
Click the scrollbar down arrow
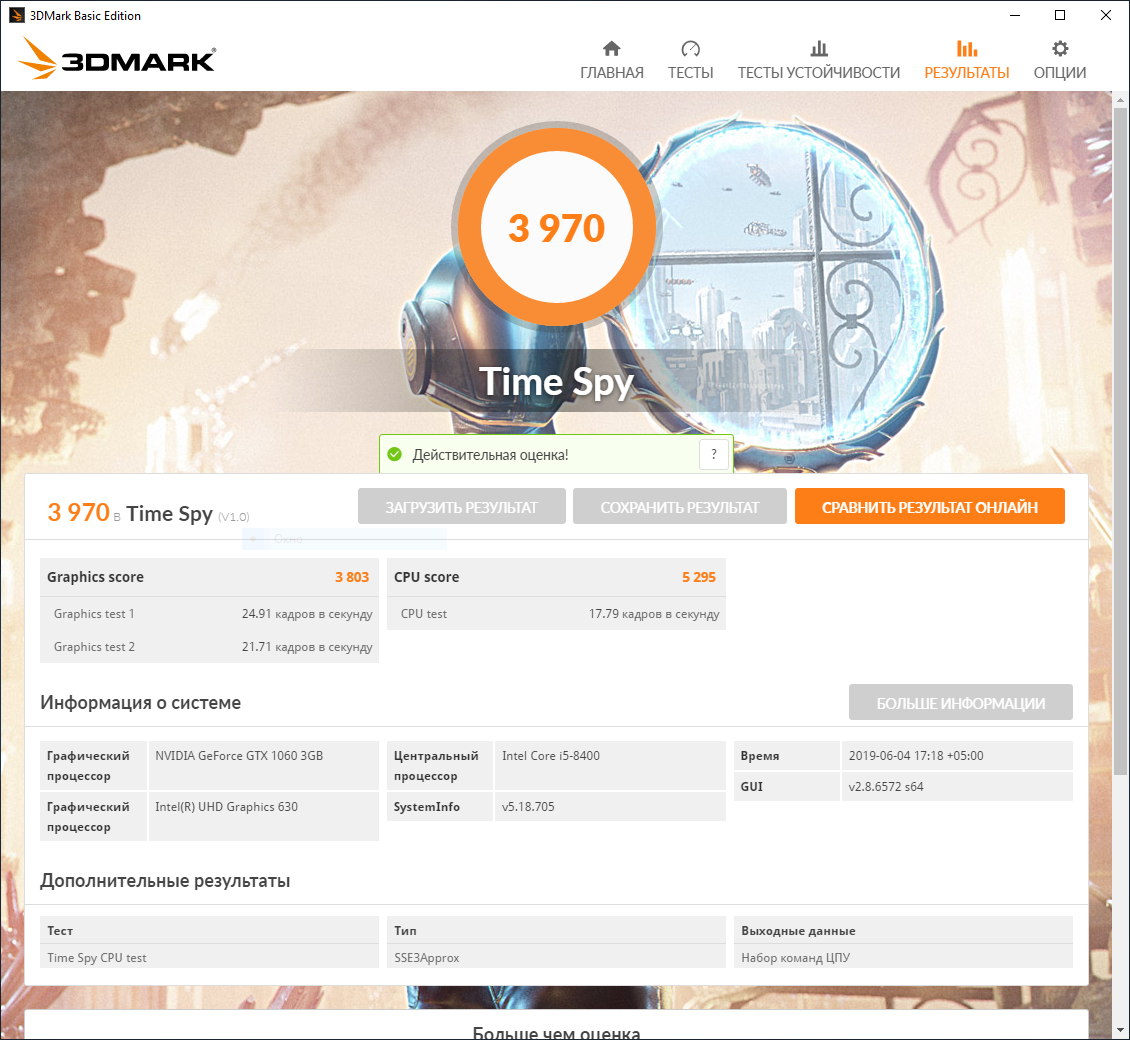1120,1030
